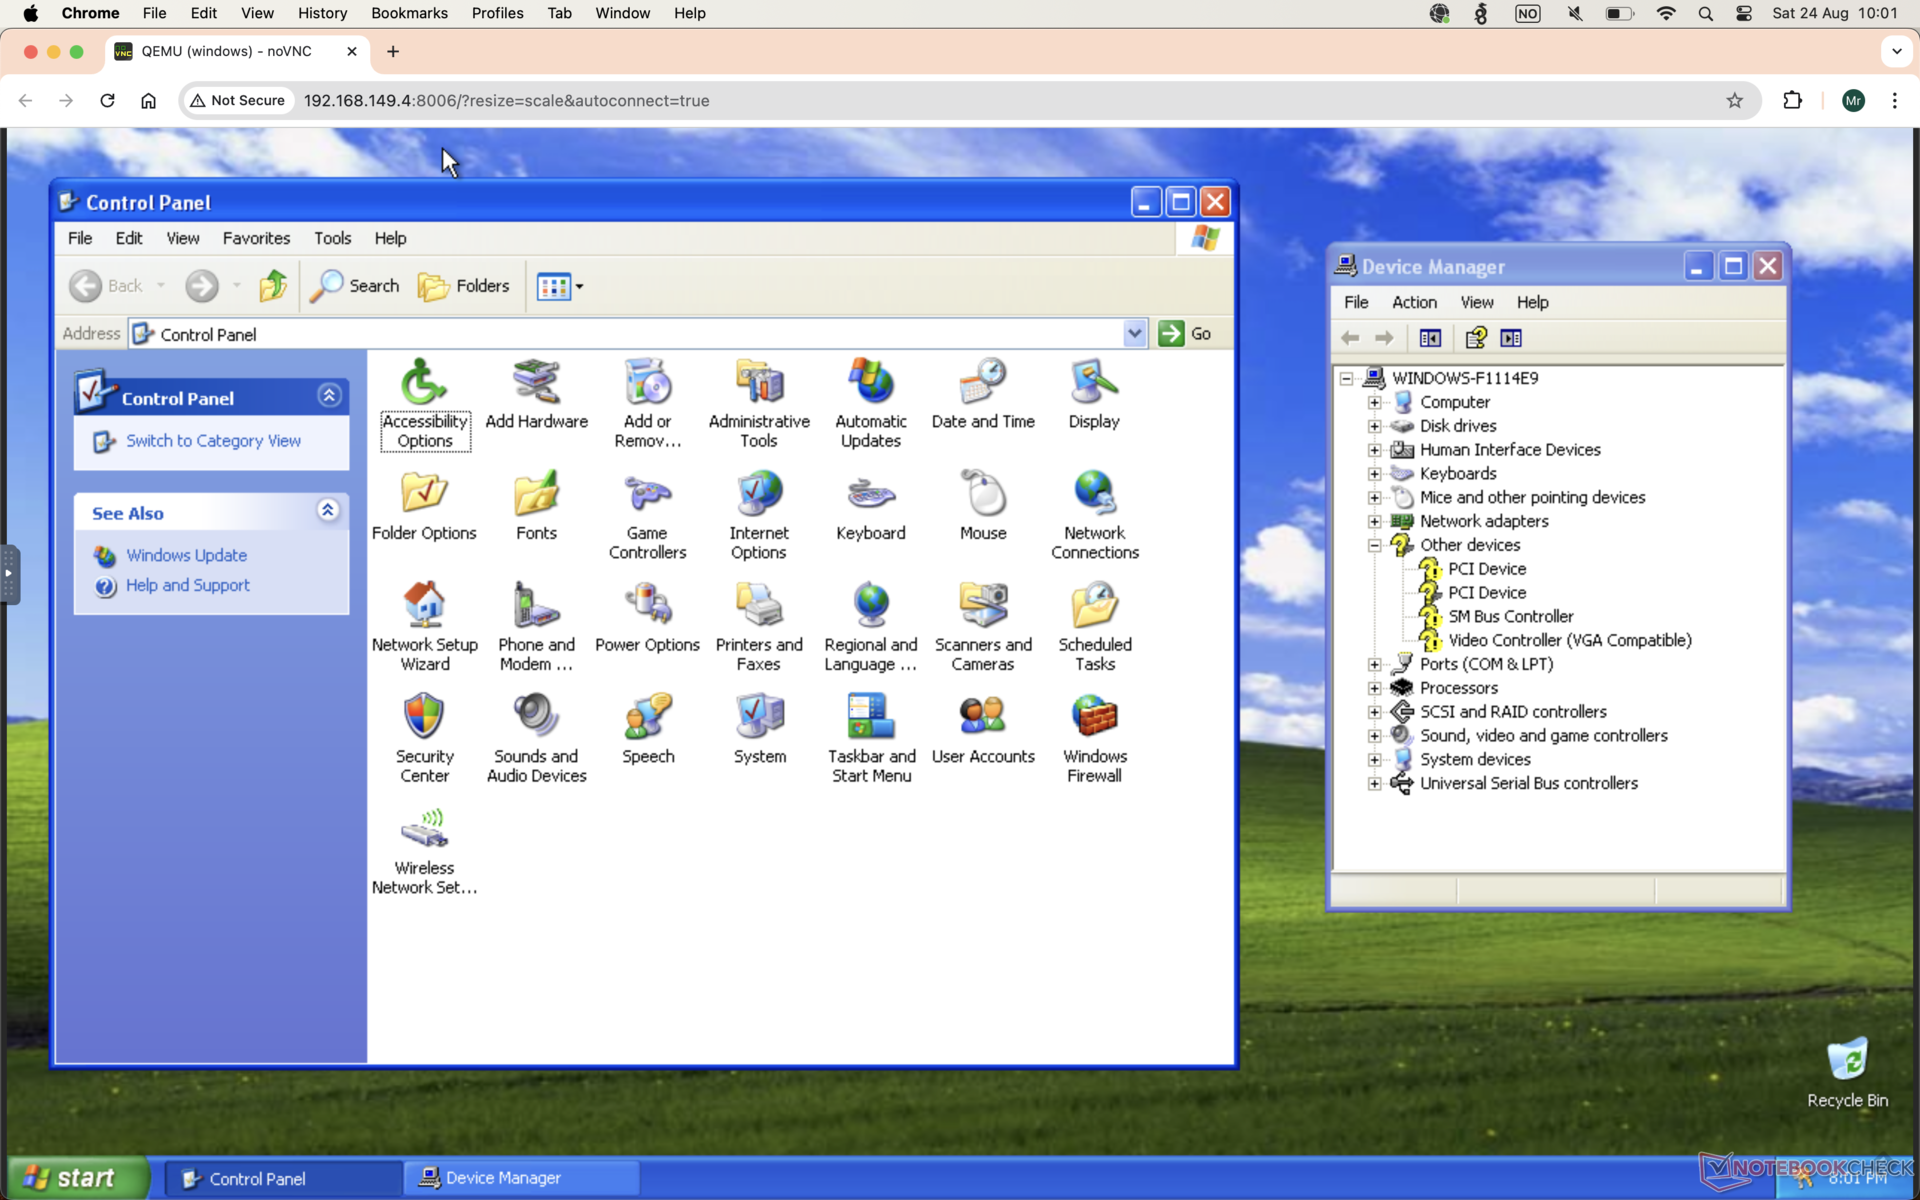Click the Go button by address bar

[x=1186, y=333]
